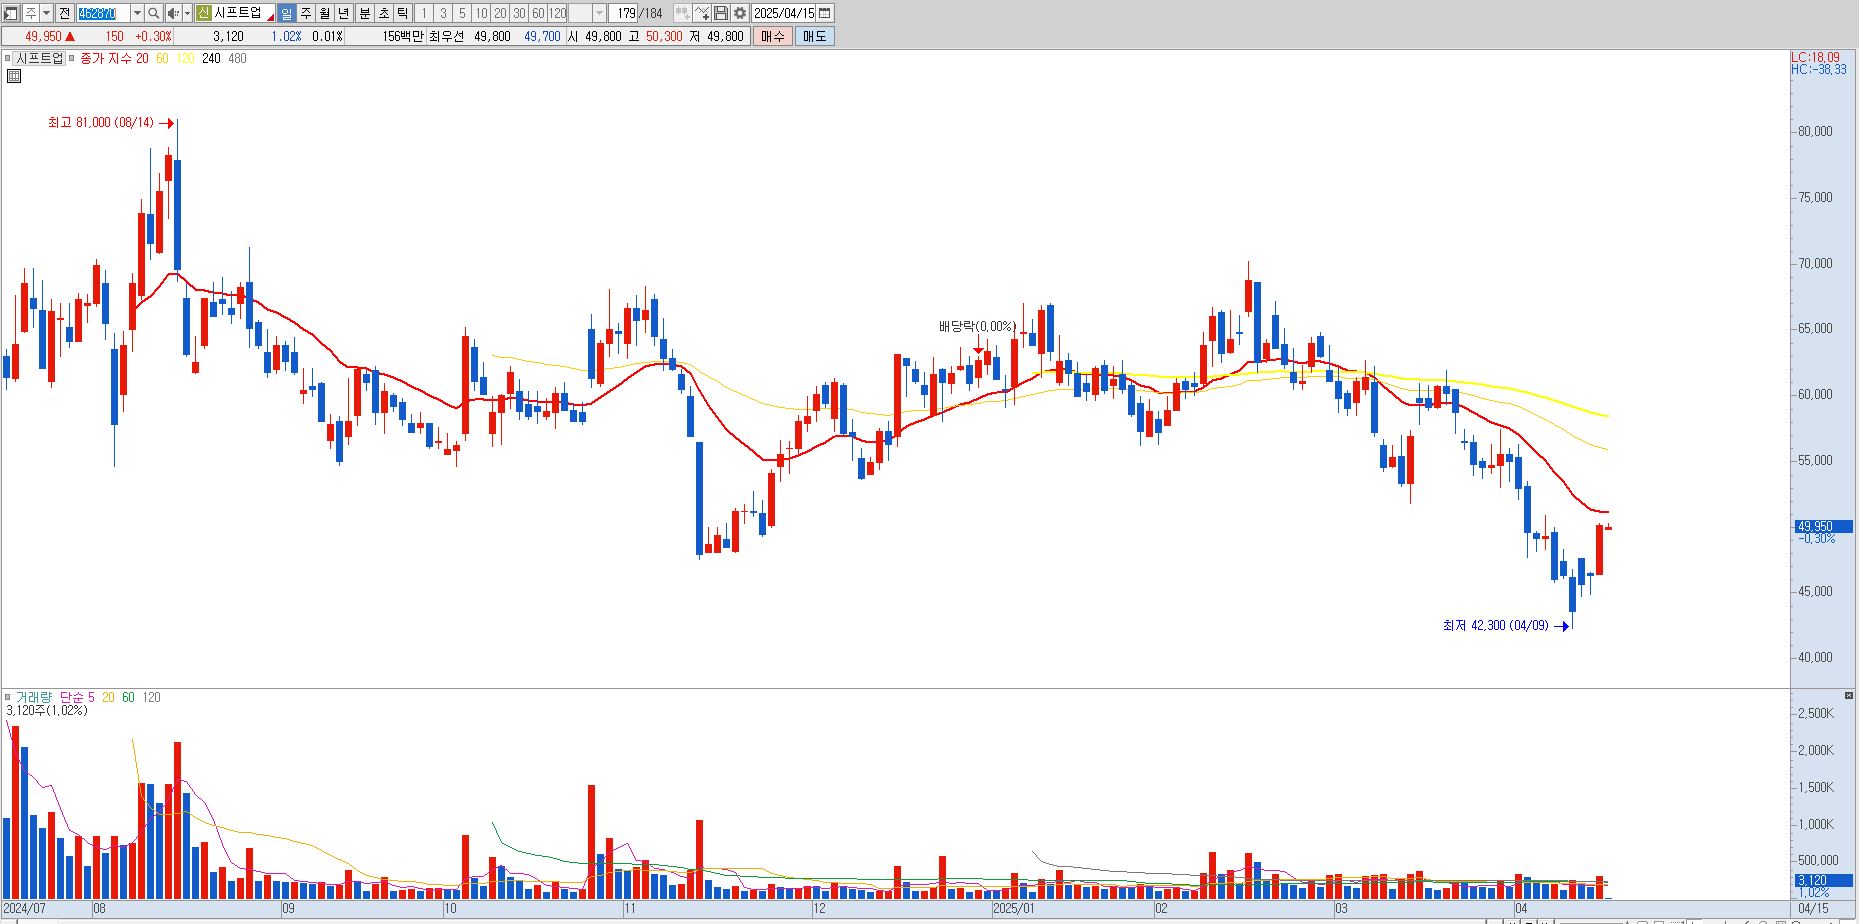
Task: Toggle the small square before 시프트업 label
Action: (8, 58)
